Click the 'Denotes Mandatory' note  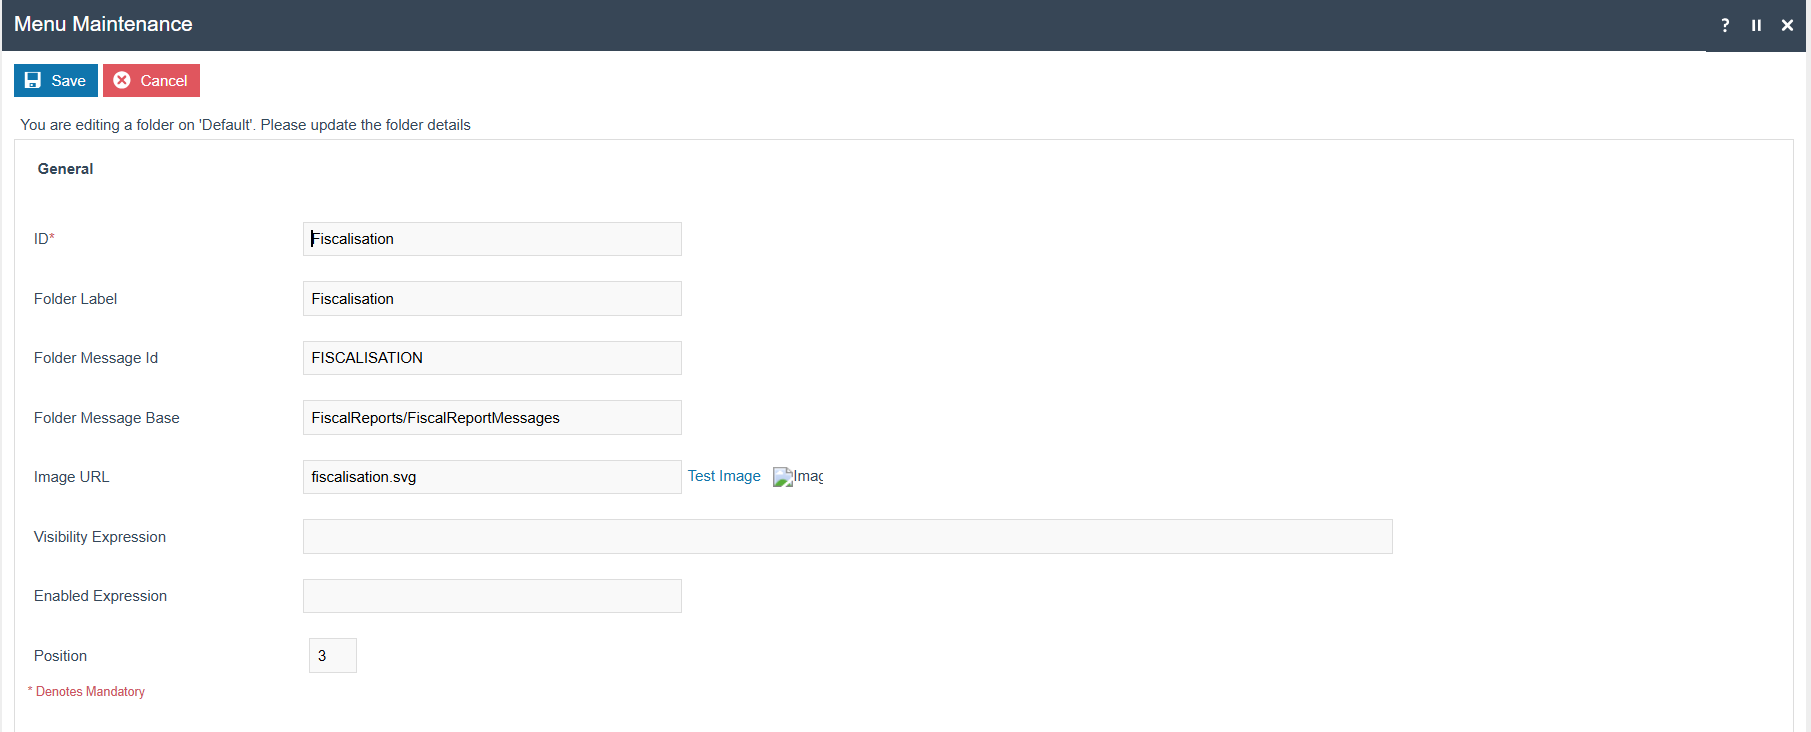90,692
